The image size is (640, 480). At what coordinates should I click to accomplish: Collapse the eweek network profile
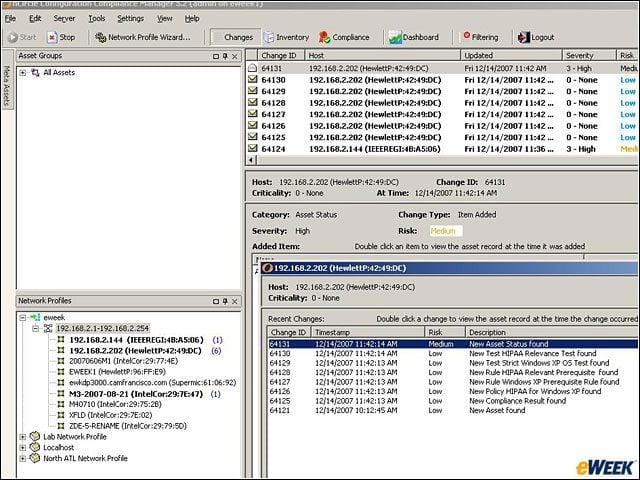point(23,318)
